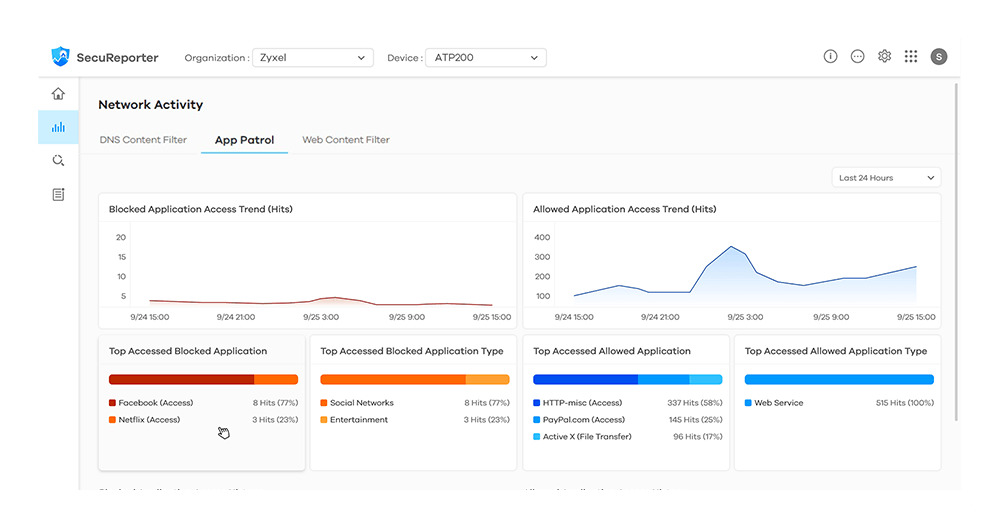Click the HTTP-misc (Access) label
This screenshot has width=1000, height=530.
click(x=582, y=403)
